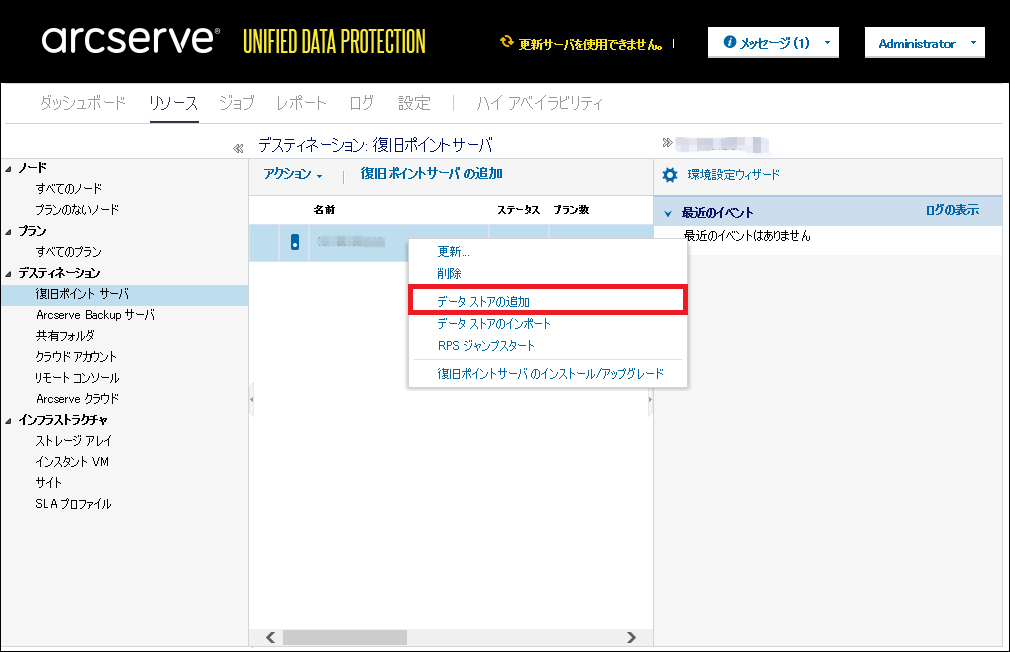Image resolution: width=1010 pixels, height=652 pixels.
Task: Click the recovery point server icon in row
Action: pos(295,242)
